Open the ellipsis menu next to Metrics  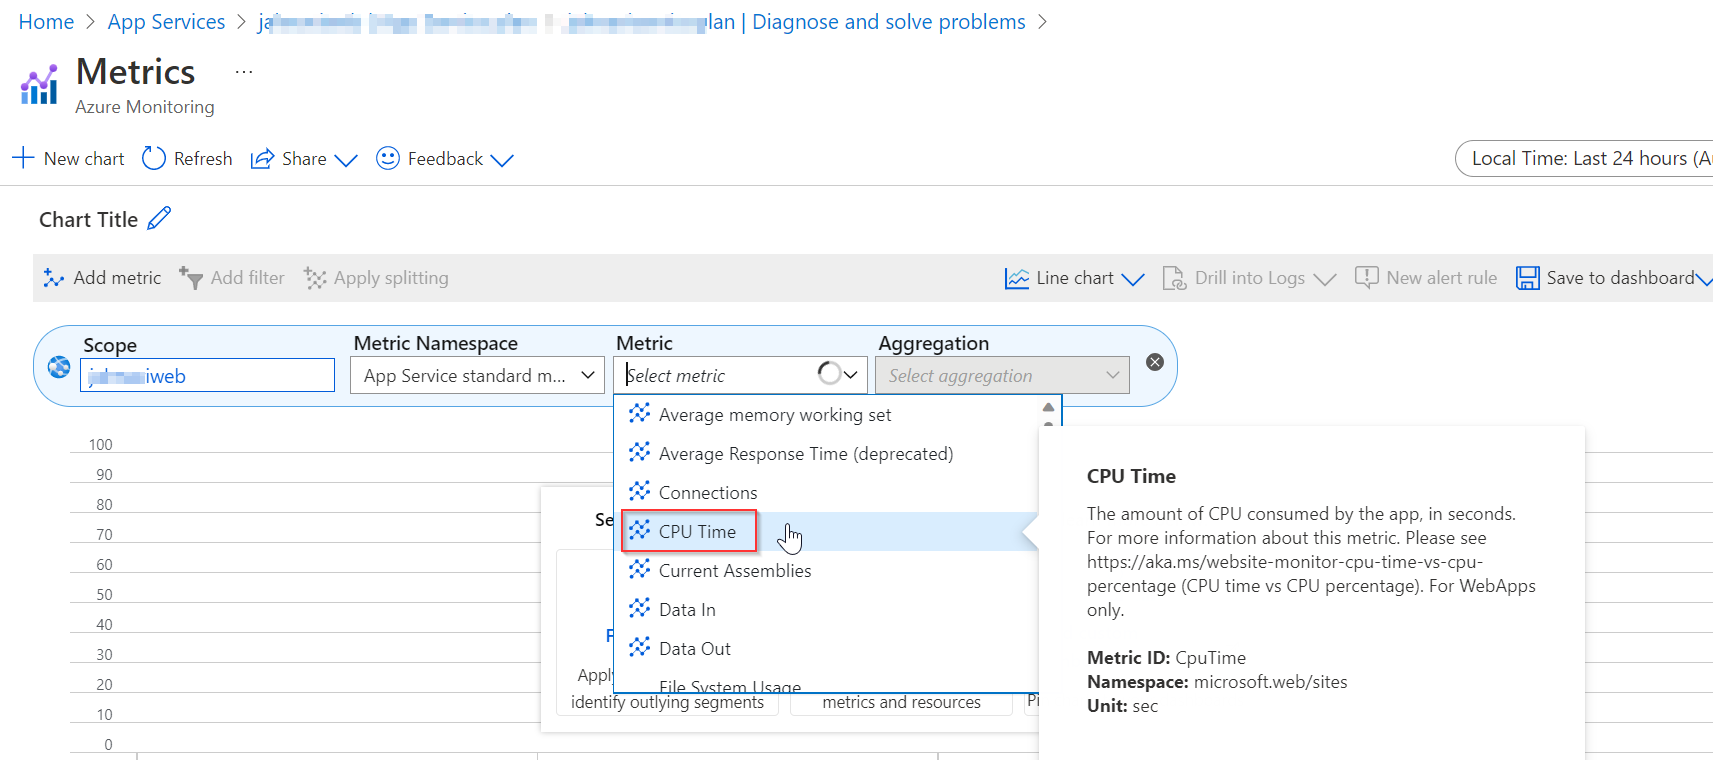[244, 72]
